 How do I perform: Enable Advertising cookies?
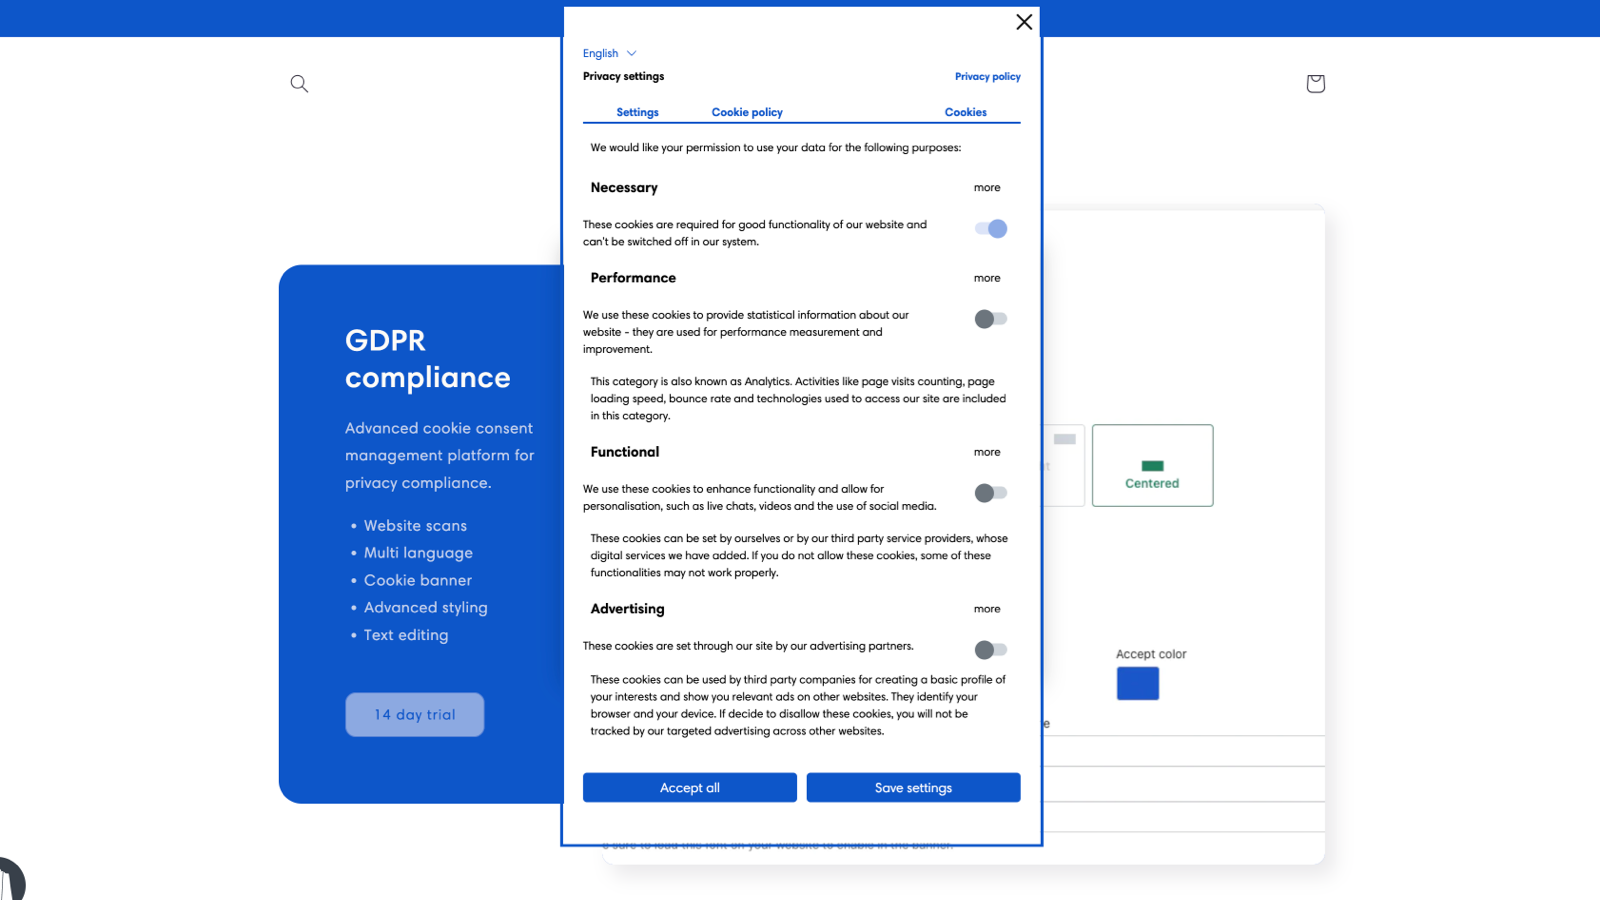coord(990,649)
